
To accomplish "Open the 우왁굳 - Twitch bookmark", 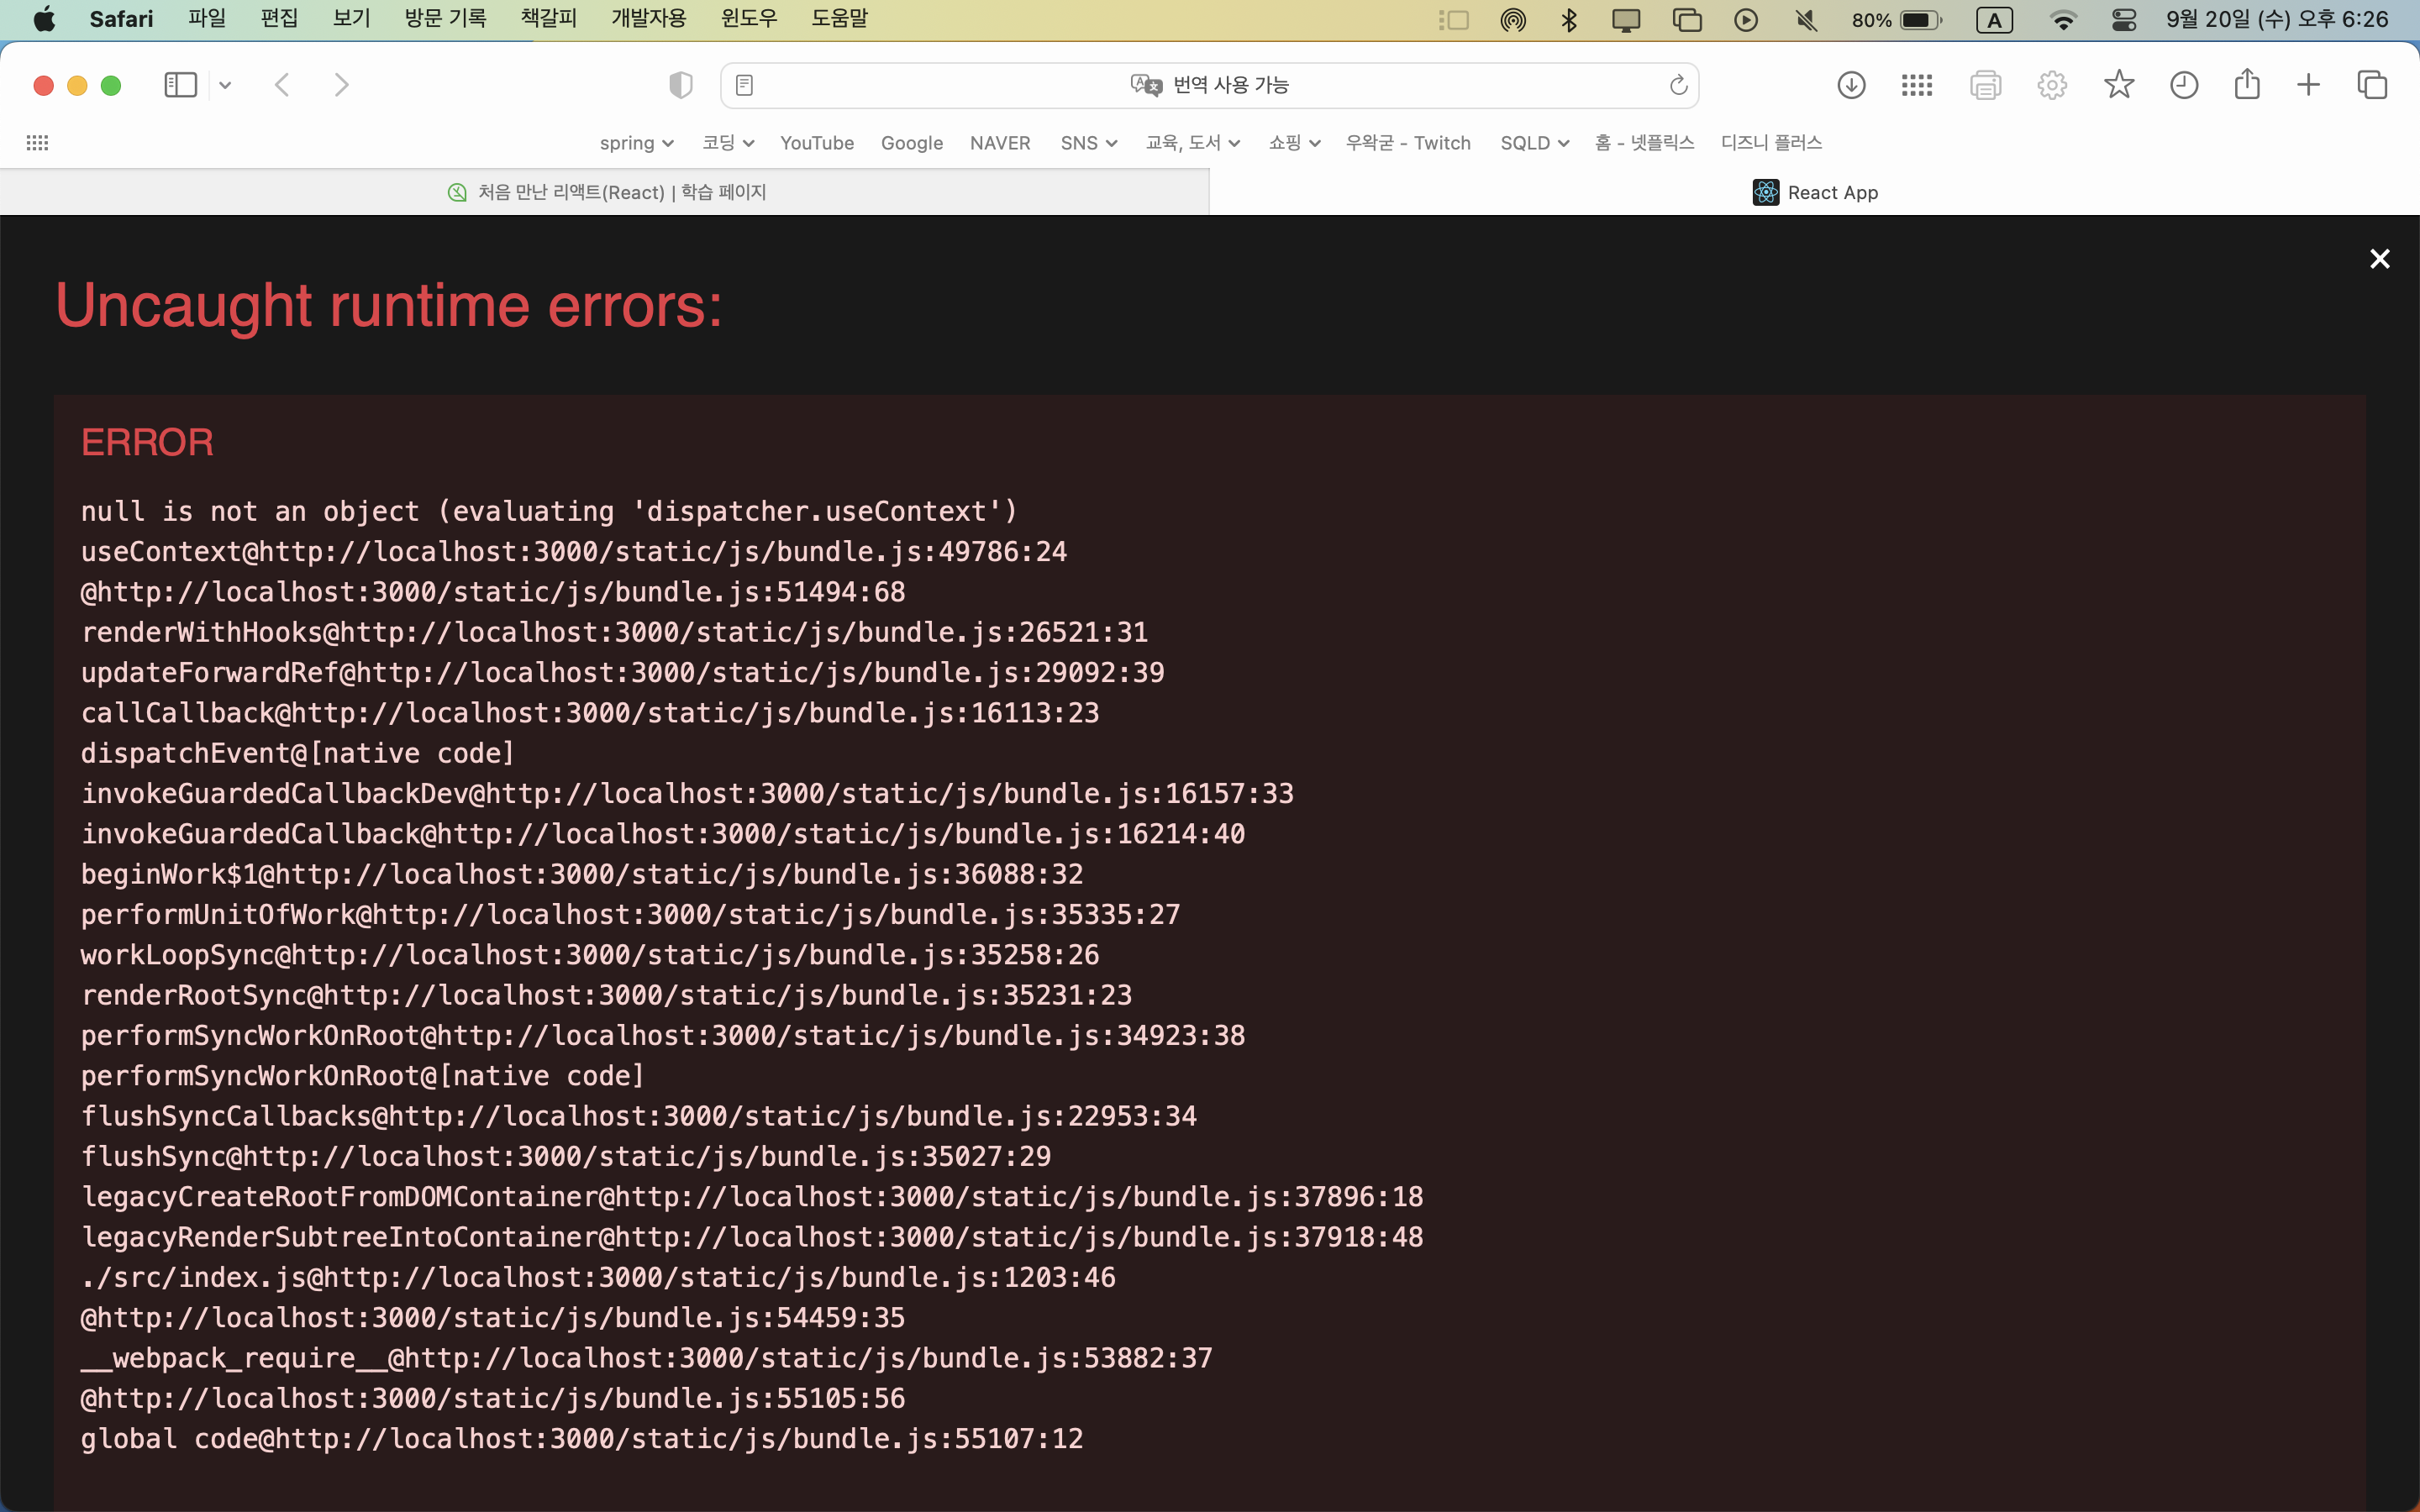I will coord(1408,143).
